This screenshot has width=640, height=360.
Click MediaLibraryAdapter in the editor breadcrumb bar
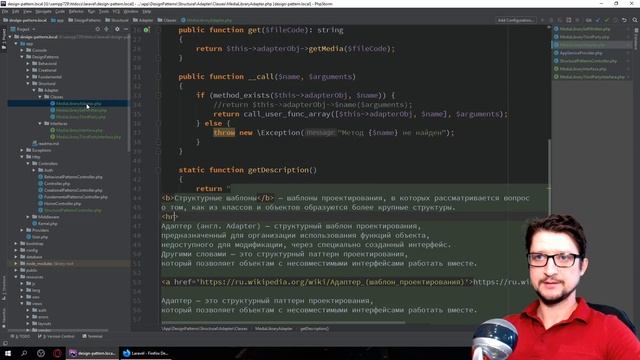click(273, 329)
